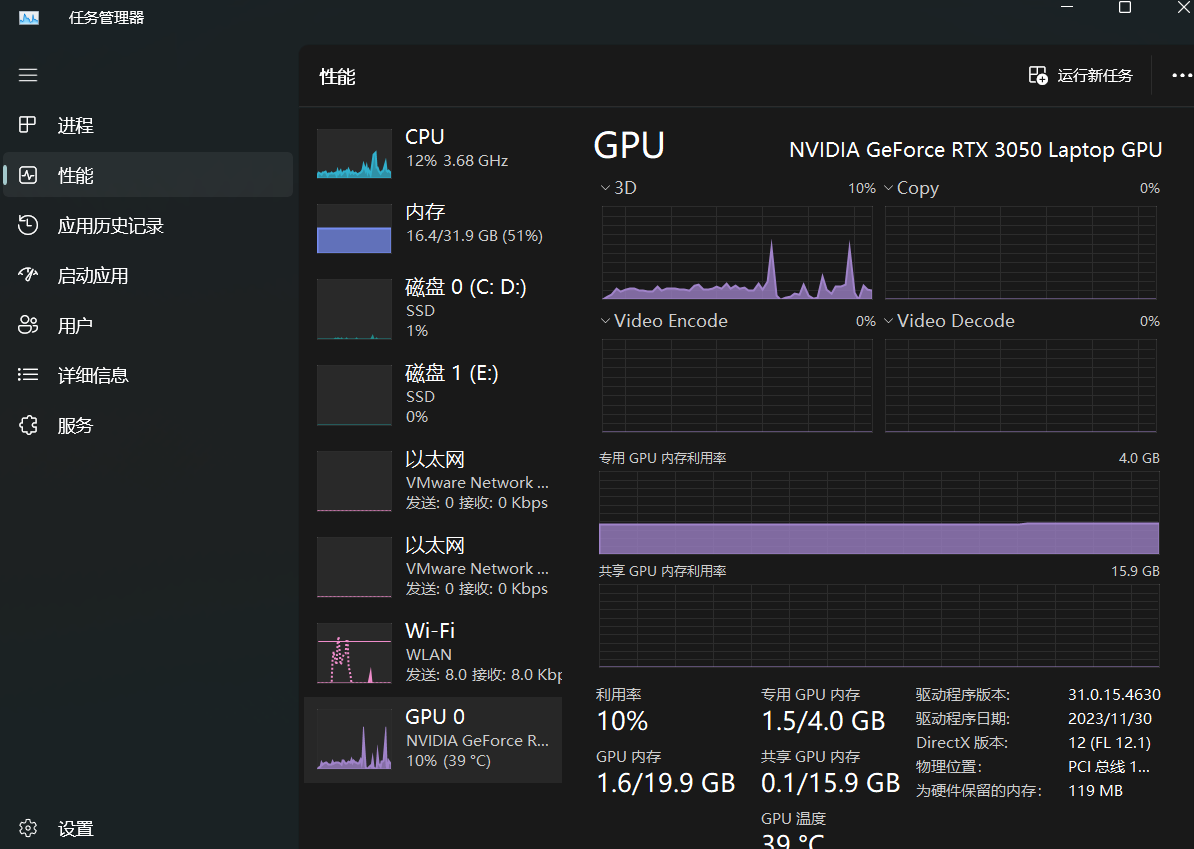Open the three-dot more options menu
Image resolution: width=1194 pixels, height=849 pixels.
click(1181, 75)
